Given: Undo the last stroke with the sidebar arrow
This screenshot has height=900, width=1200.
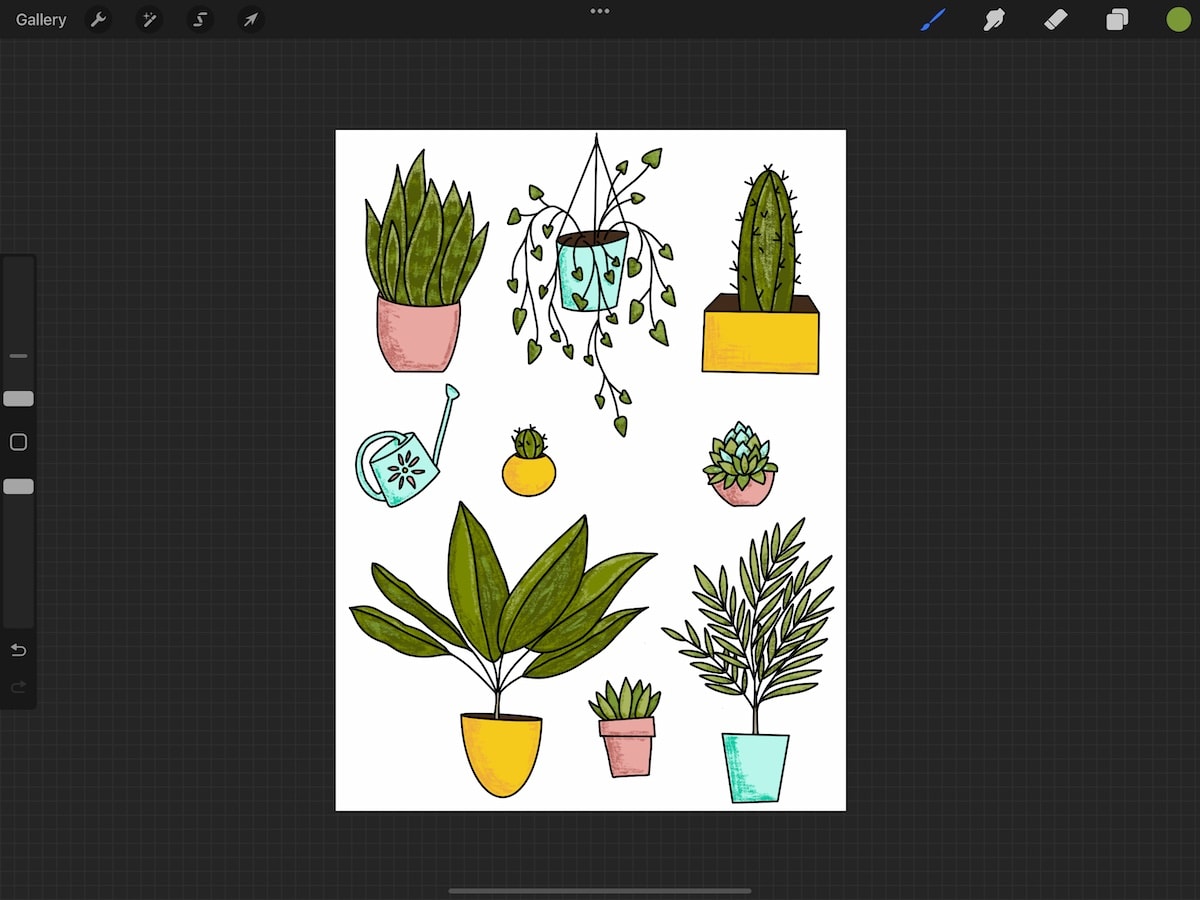Looking at the screenshot, I should (18, 650).
